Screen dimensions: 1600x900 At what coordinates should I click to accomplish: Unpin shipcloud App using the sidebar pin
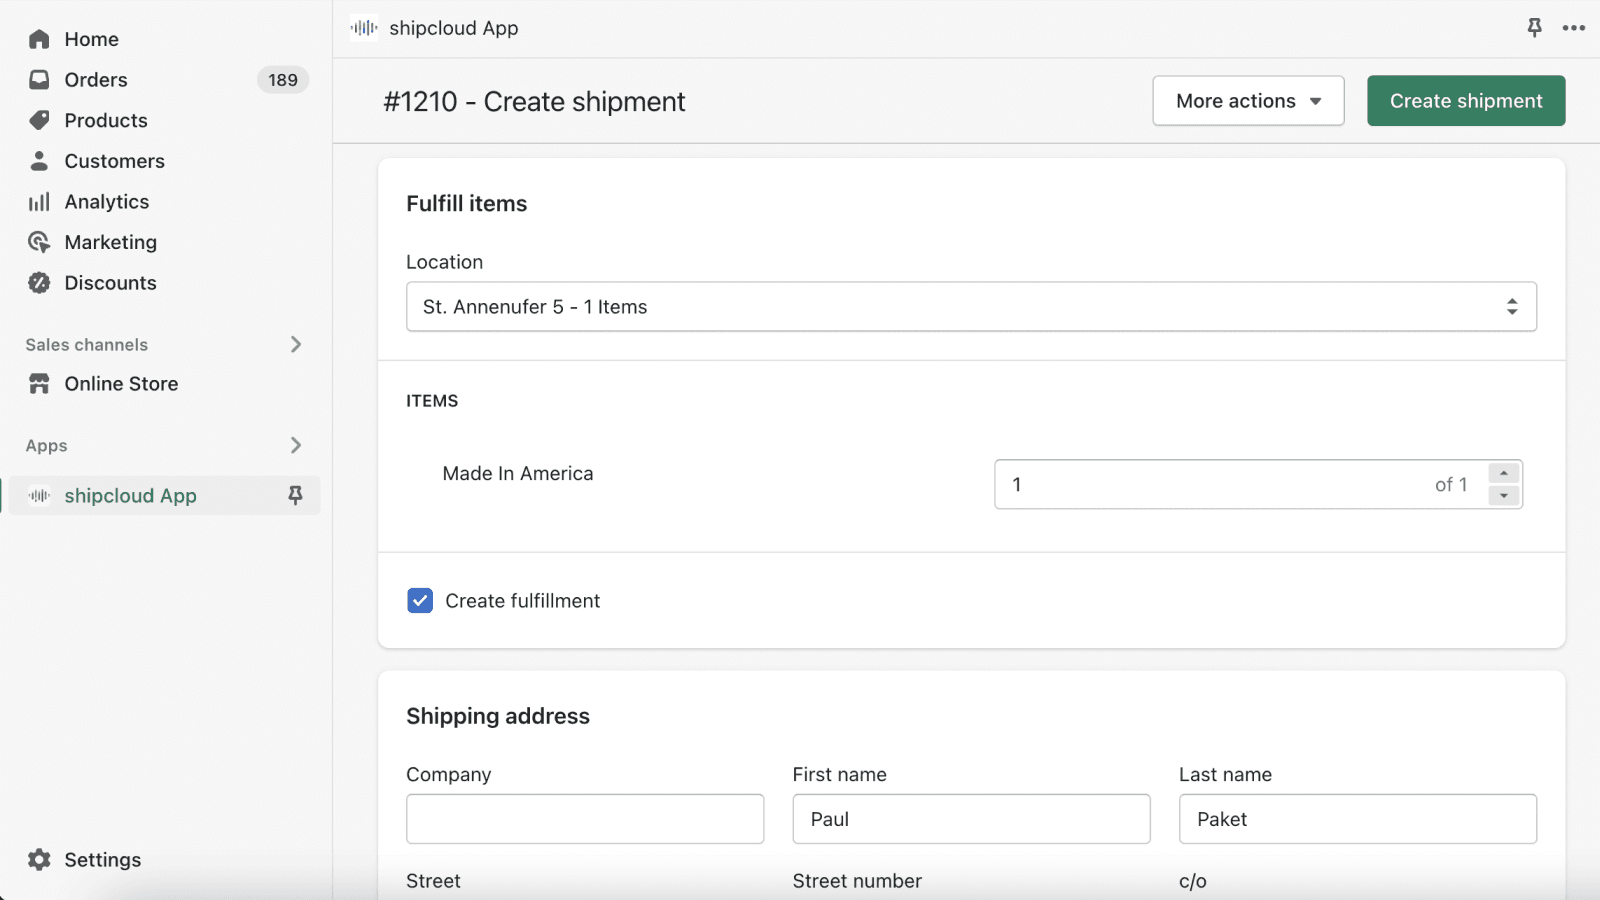point(295,495)
